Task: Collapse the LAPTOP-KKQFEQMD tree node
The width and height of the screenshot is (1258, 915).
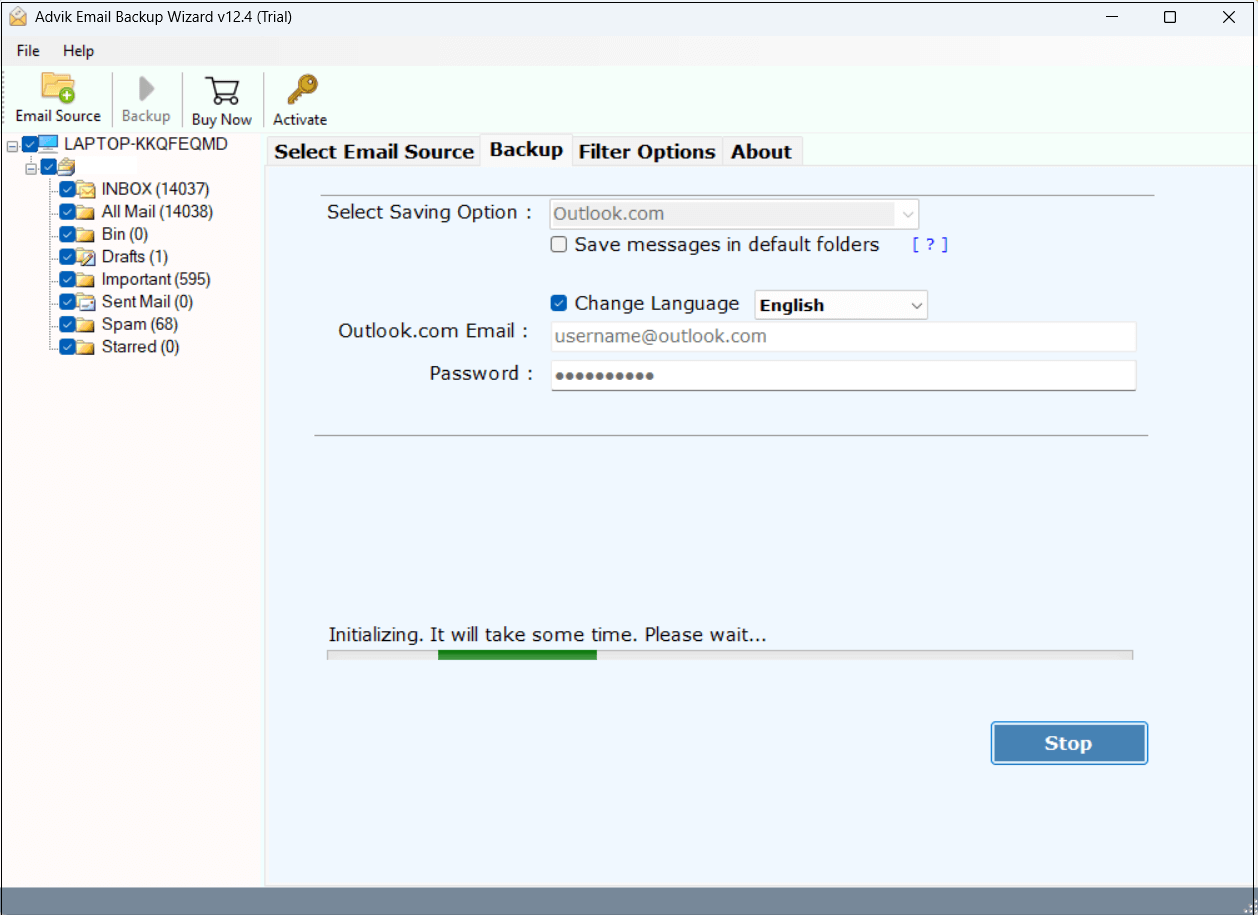Action: click(x=14, y=143)
